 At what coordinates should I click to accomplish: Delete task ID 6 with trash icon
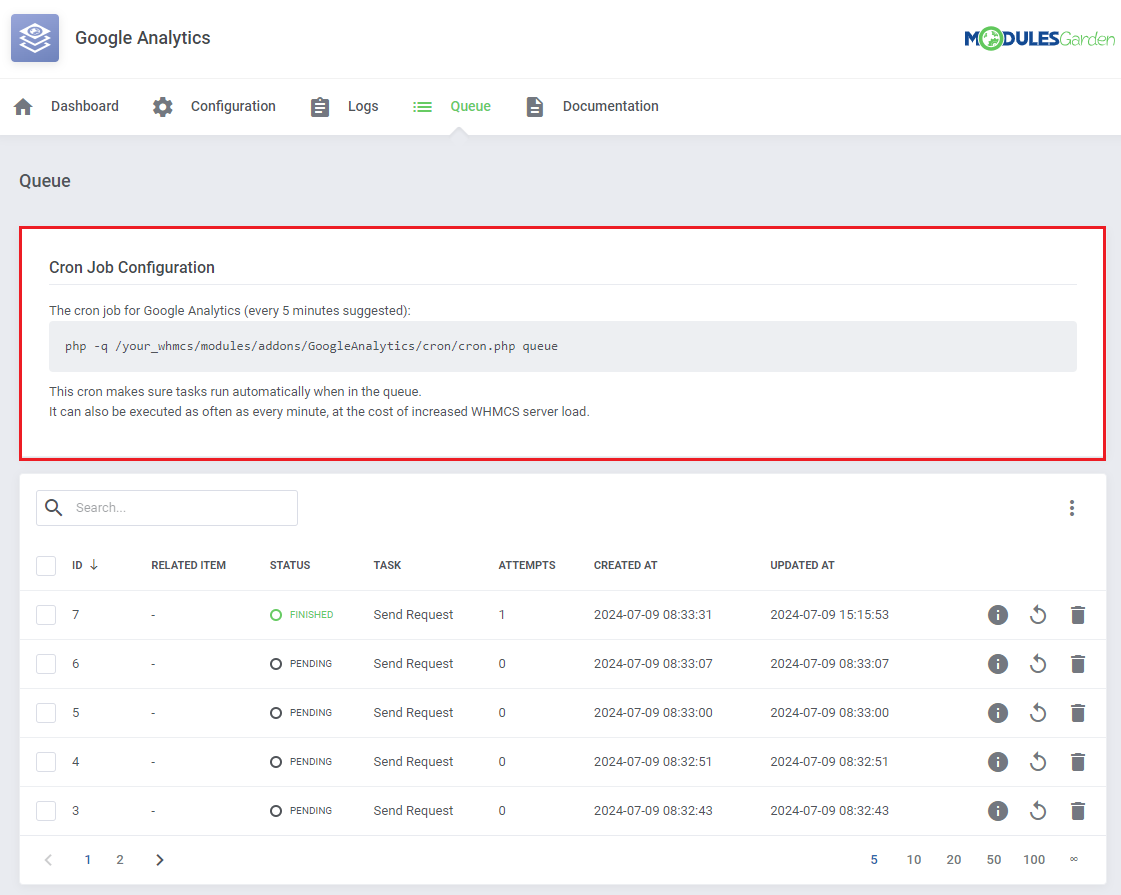coord(1078,664)
